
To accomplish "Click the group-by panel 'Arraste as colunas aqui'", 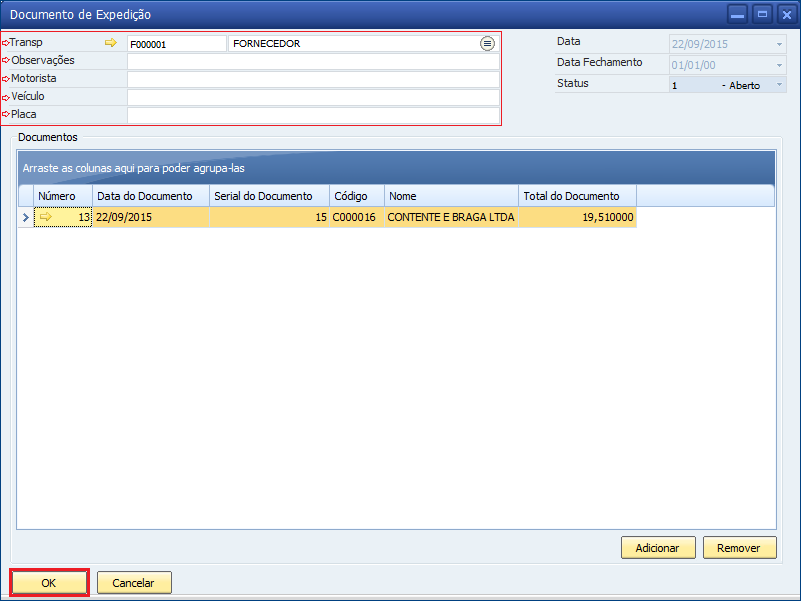I will (396, 168).
